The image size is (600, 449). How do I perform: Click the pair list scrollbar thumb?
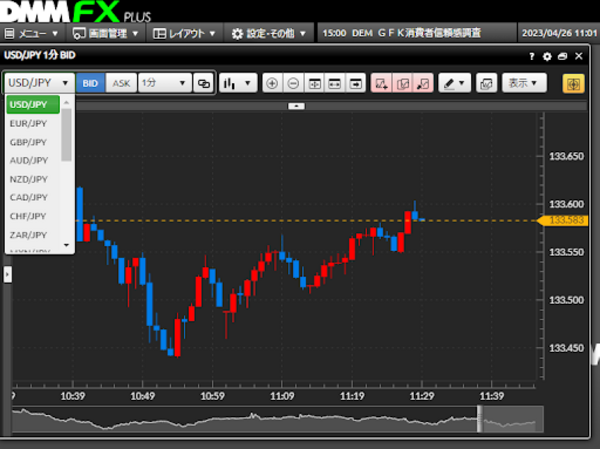(67, 135)
